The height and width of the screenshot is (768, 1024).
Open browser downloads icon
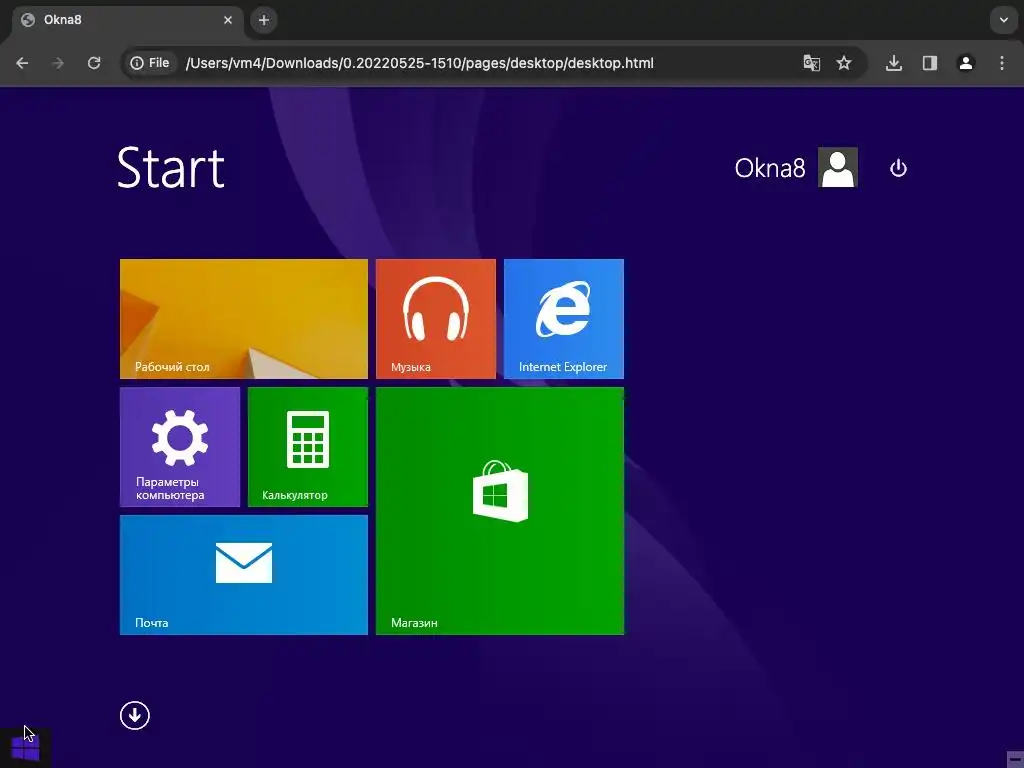[x=894, y=63]
